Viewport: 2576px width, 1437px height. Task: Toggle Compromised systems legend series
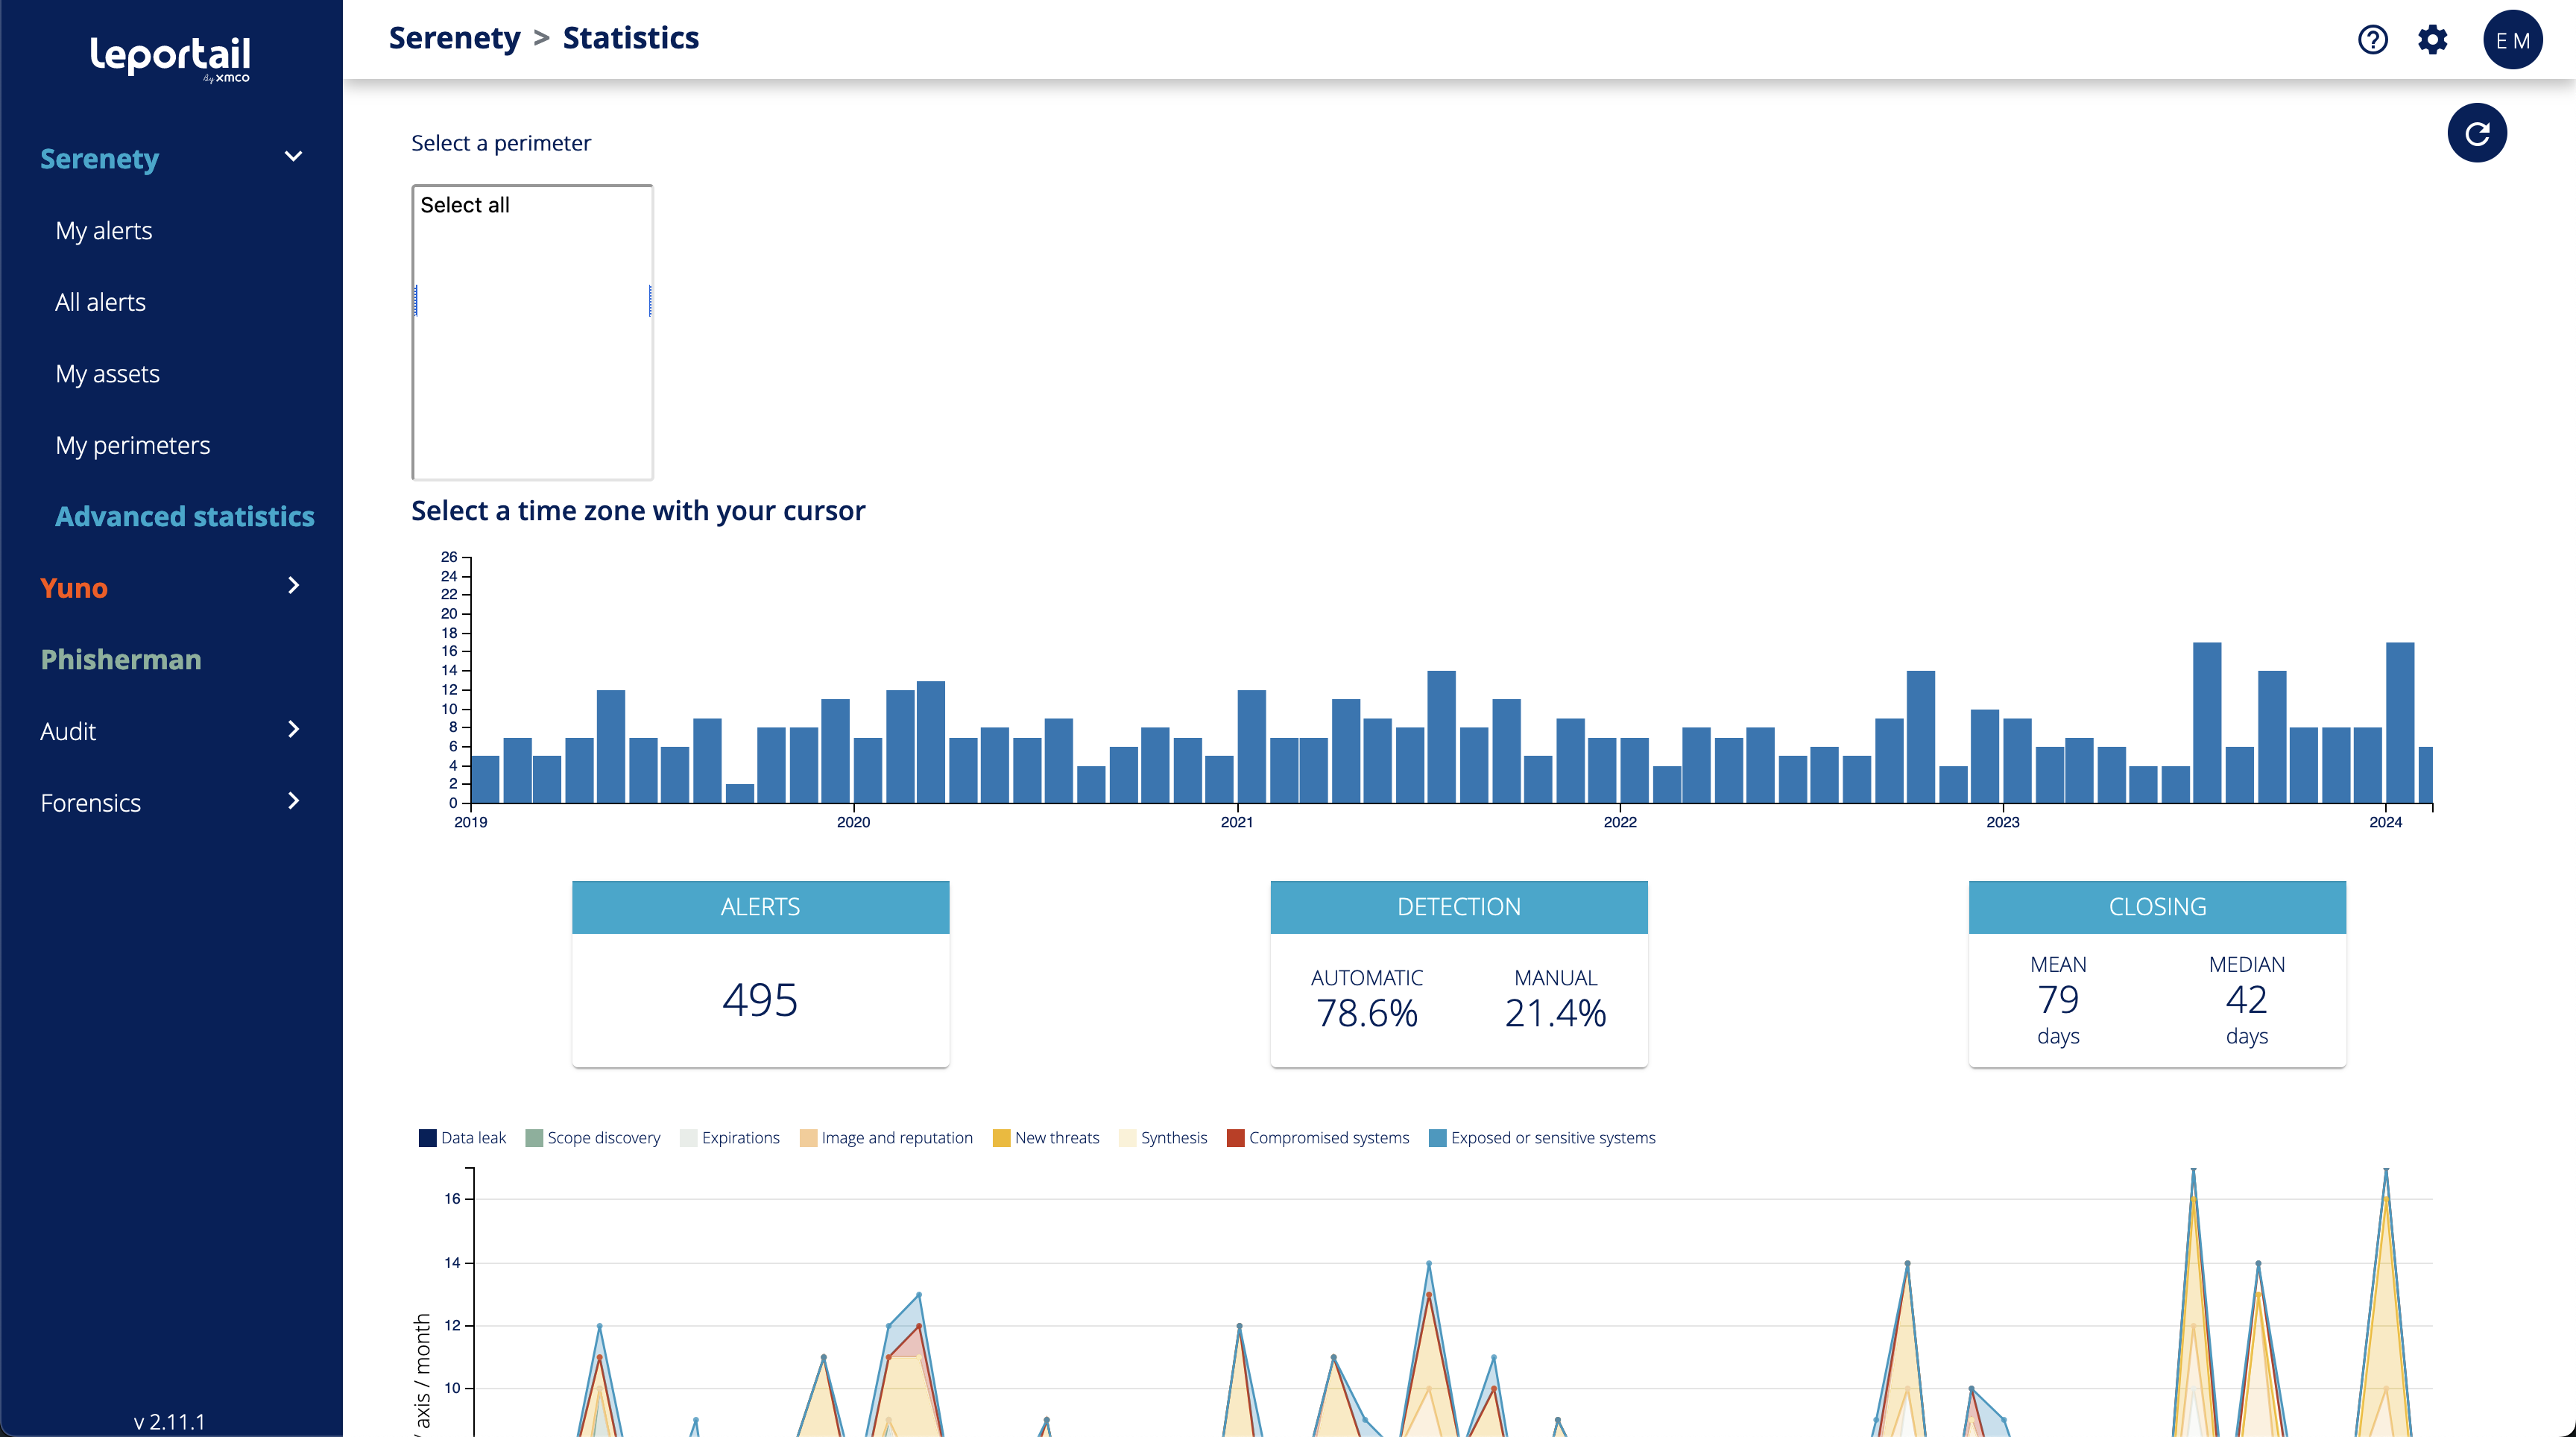[1317, 1138]
